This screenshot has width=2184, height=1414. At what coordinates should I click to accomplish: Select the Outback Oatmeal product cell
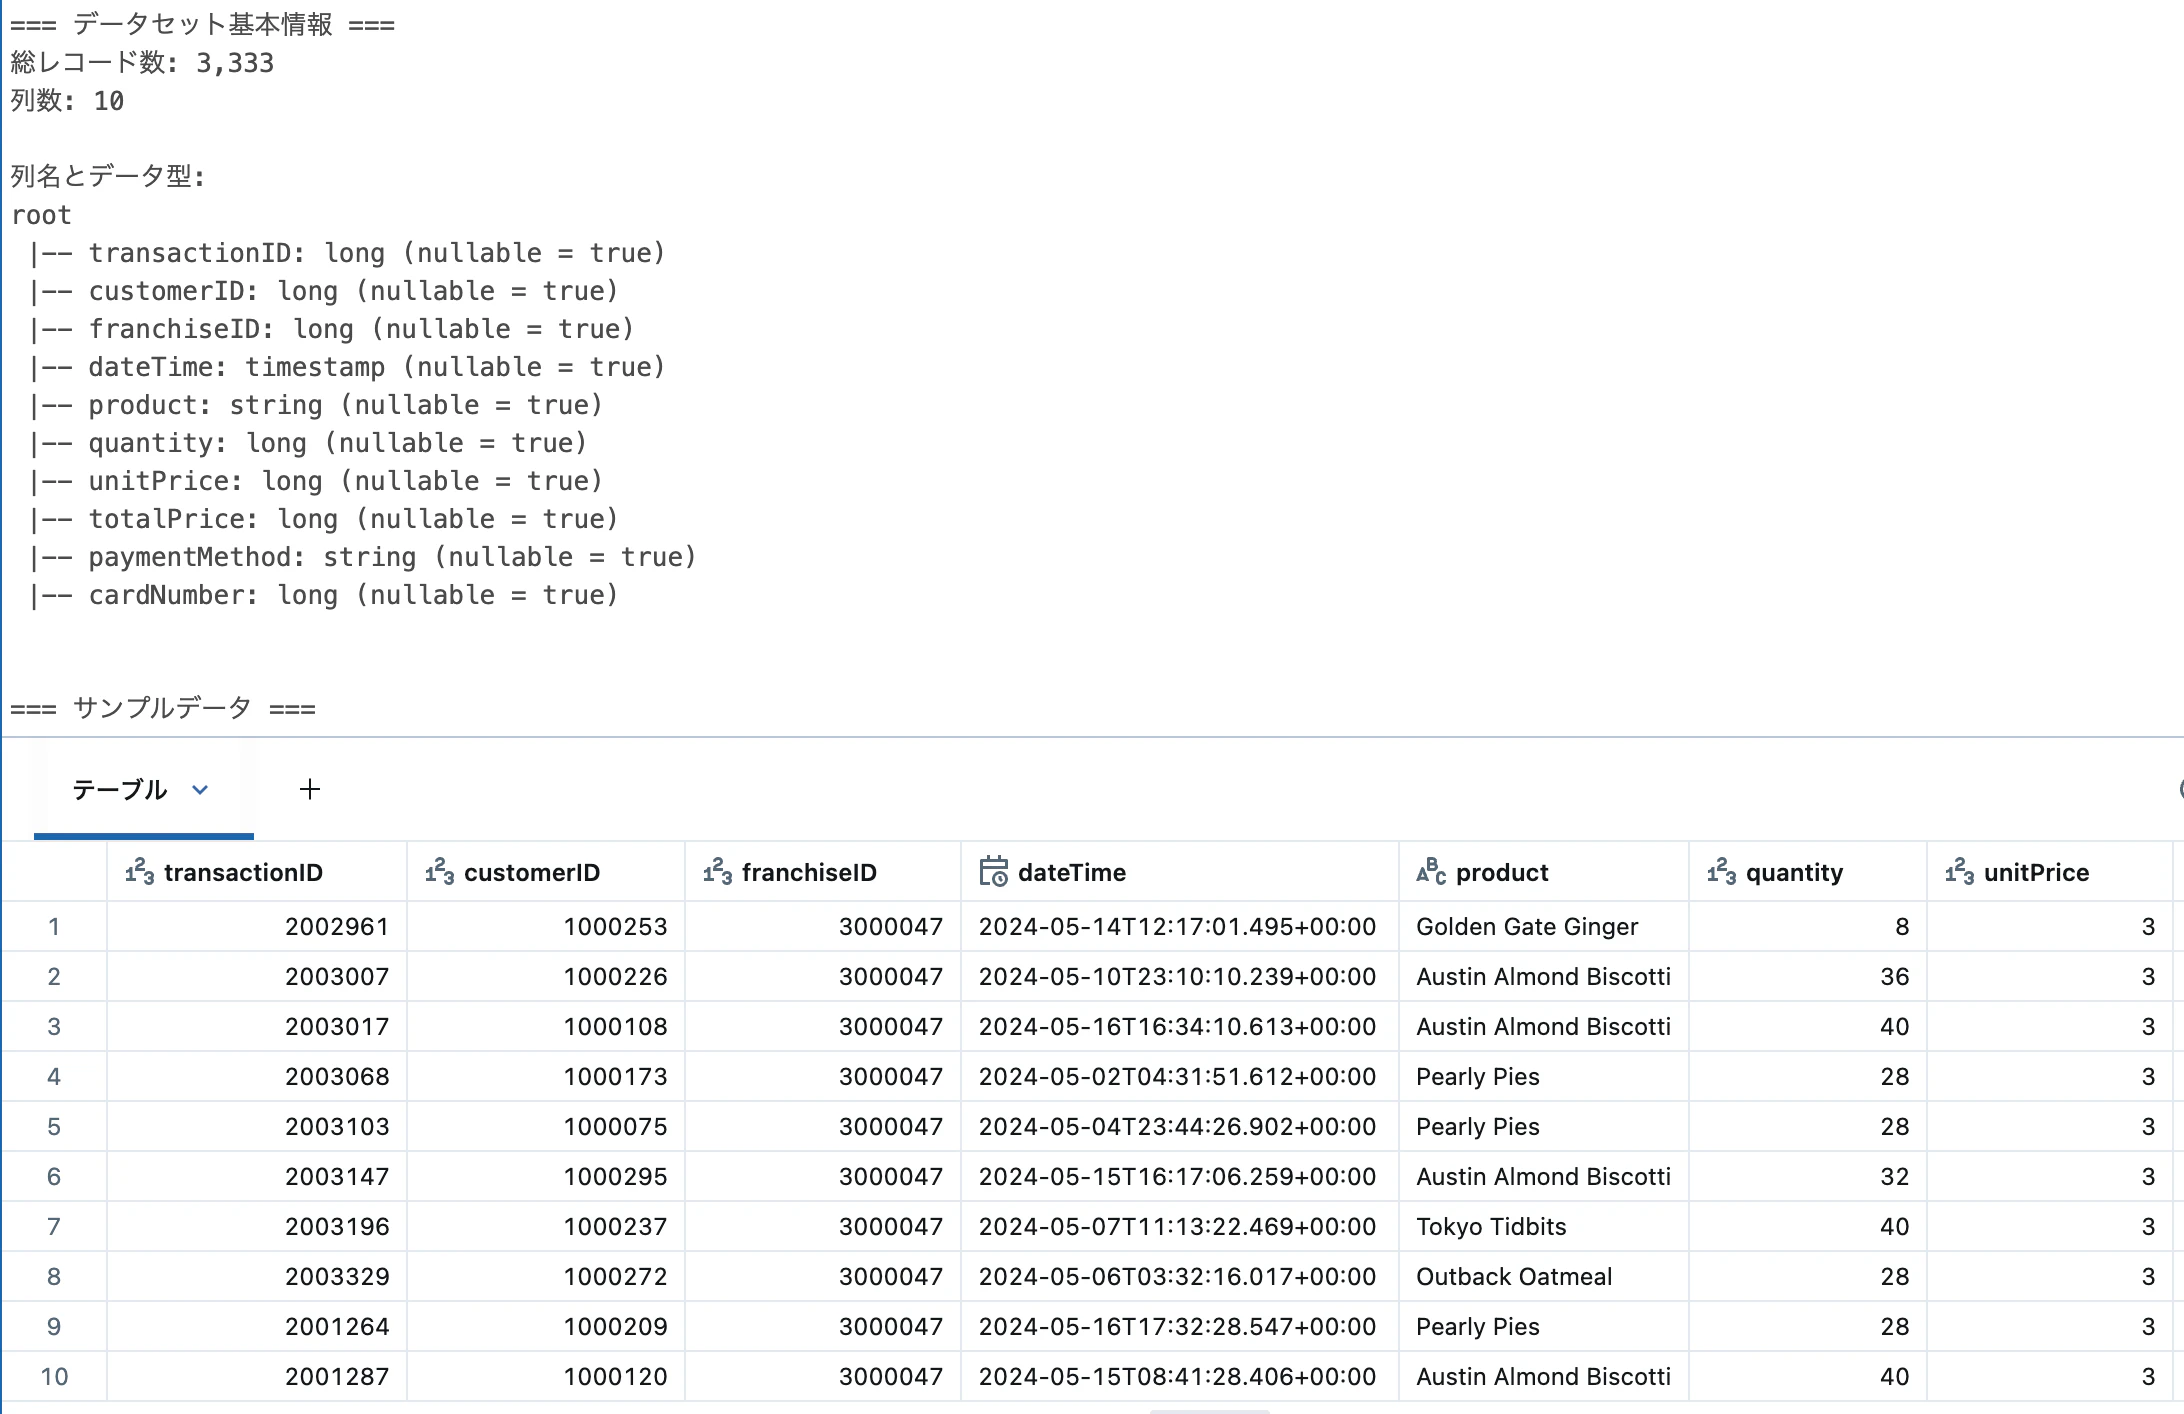tap(1544, 1276)
